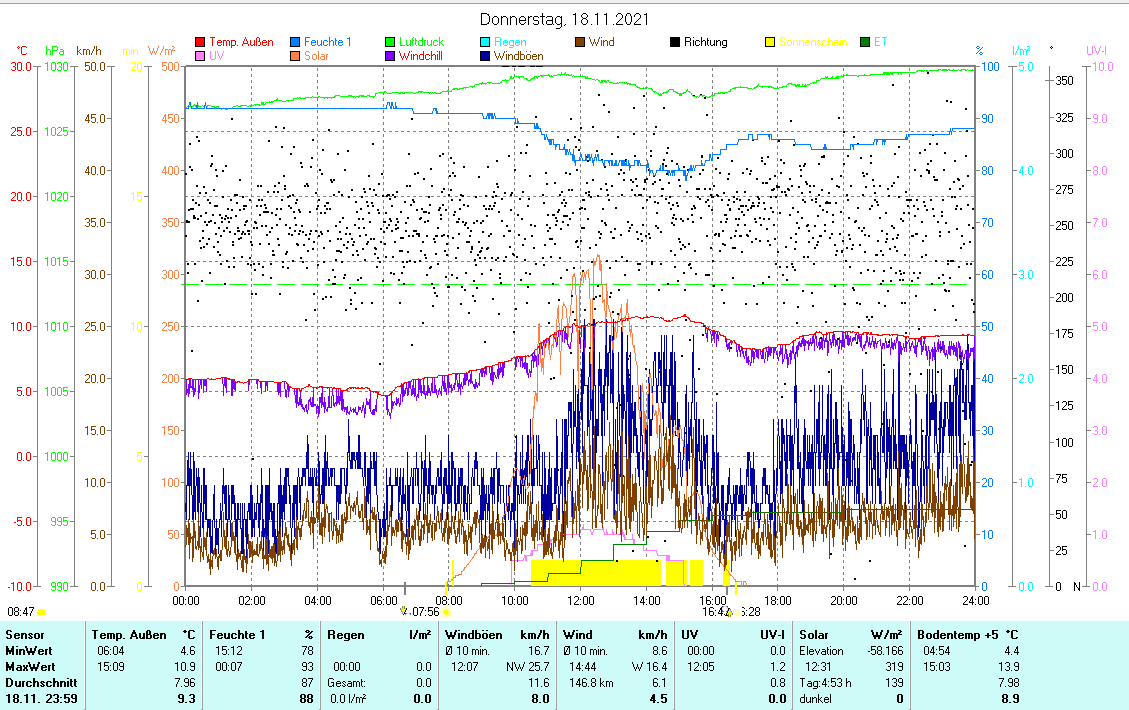
Task: Click the blue Feuchte 1 legend square
Action: tap(295, 43)
